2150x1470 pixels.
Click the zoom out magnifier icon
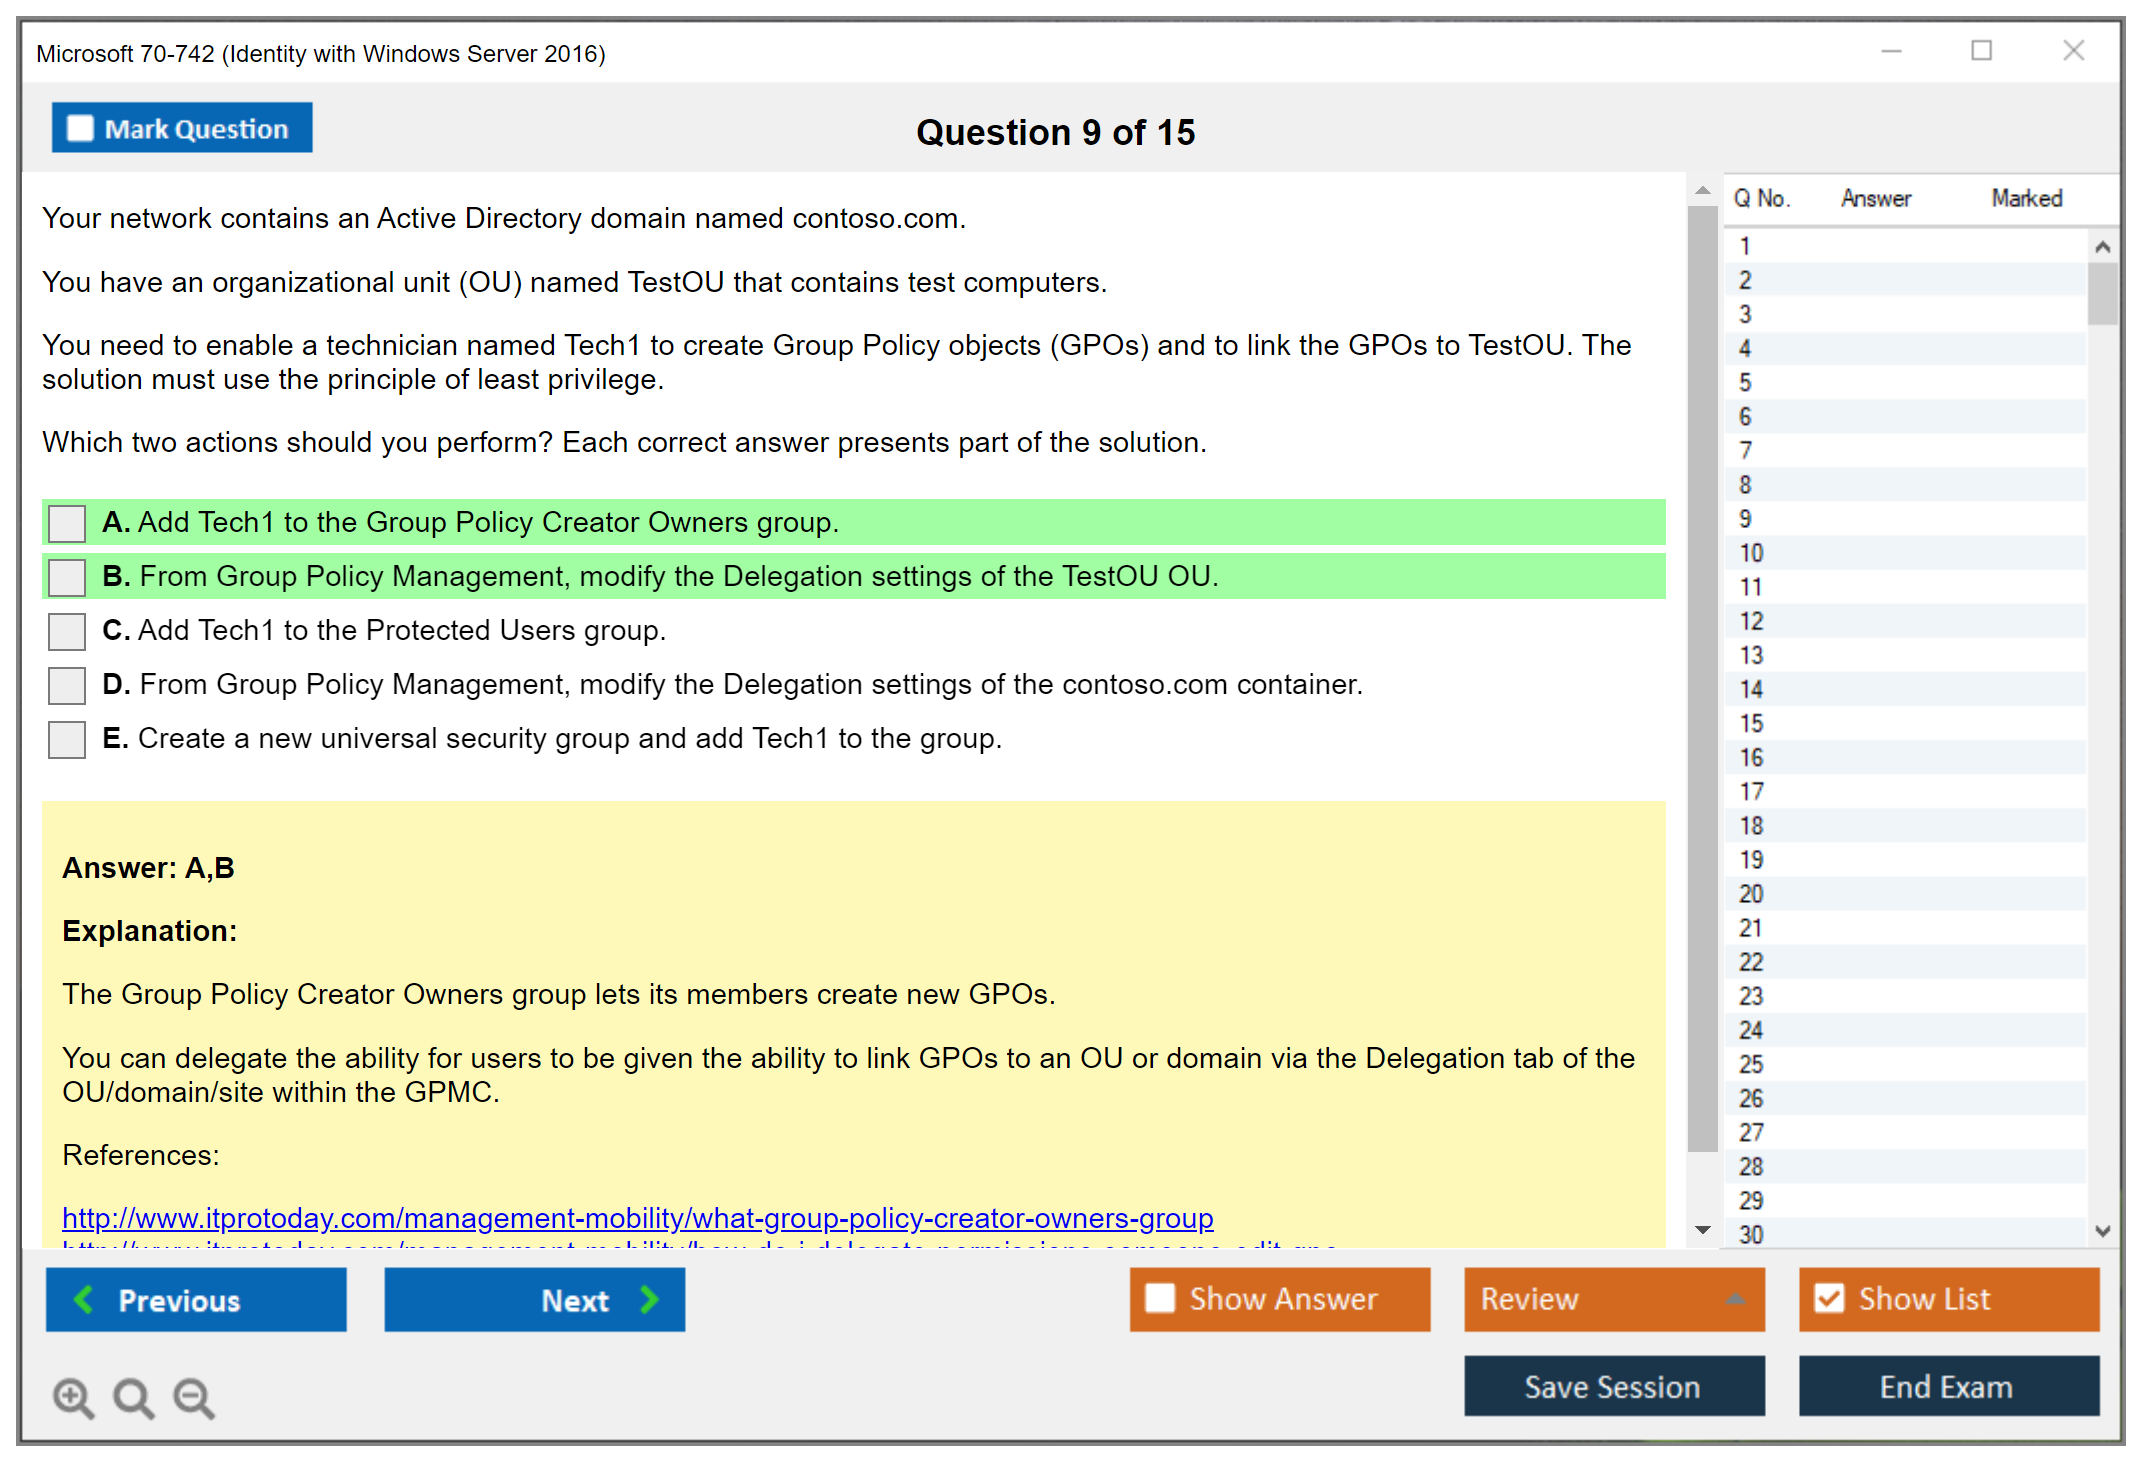(193, 1397)
